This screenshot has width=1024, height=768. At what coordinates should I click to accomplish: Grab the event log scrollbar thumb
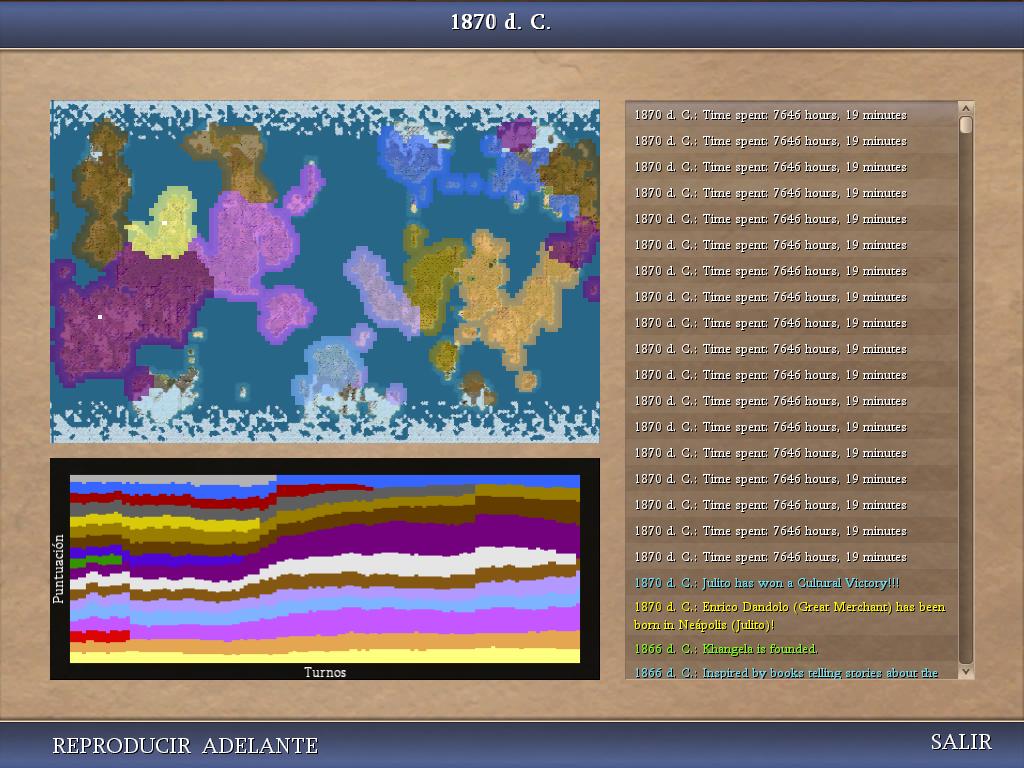coord(966,125)
